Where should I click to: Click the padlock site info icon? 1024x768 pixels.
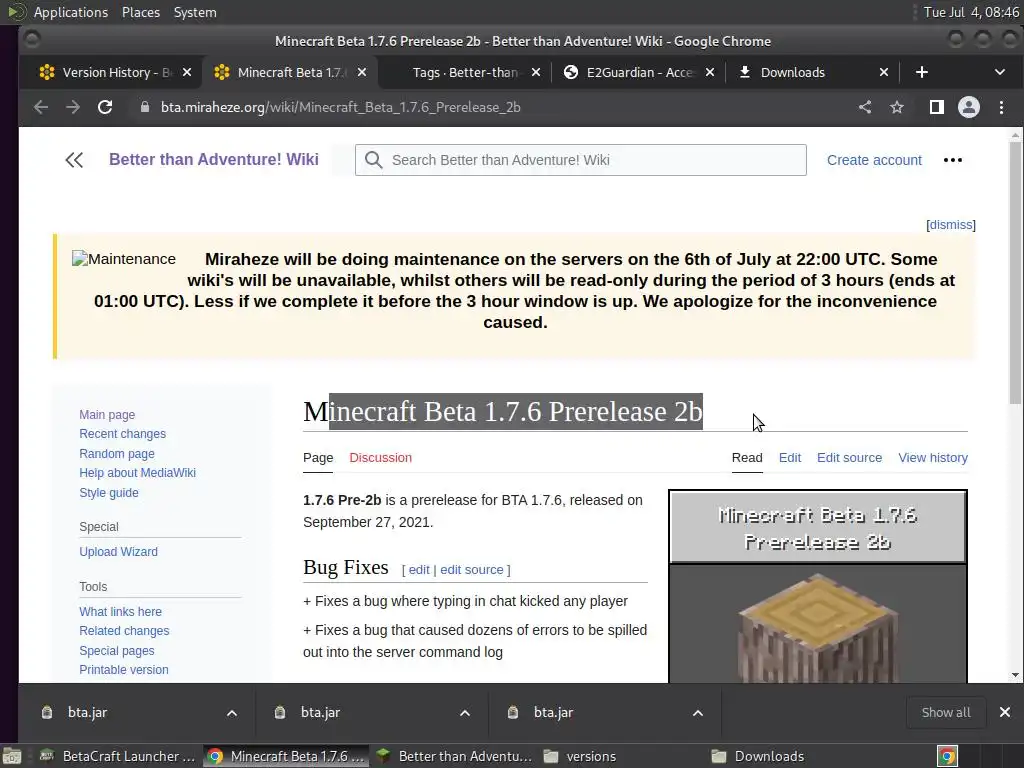(145, 107)
